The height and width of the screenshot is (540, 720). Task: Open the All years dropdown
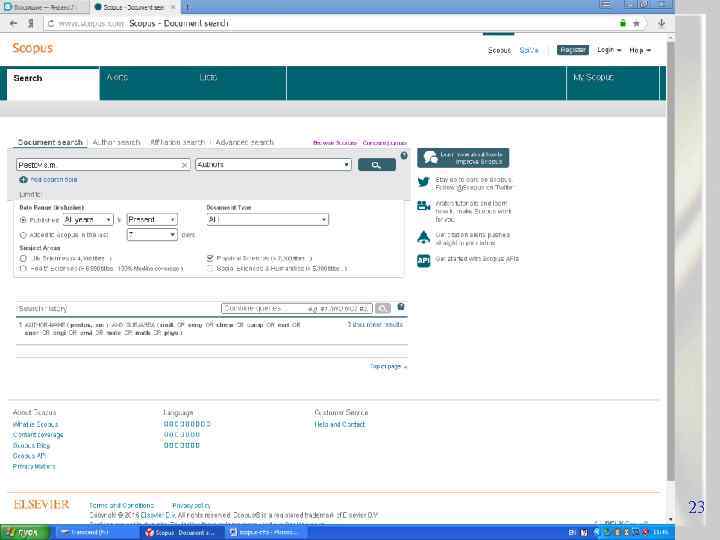[x=88, y=220]
